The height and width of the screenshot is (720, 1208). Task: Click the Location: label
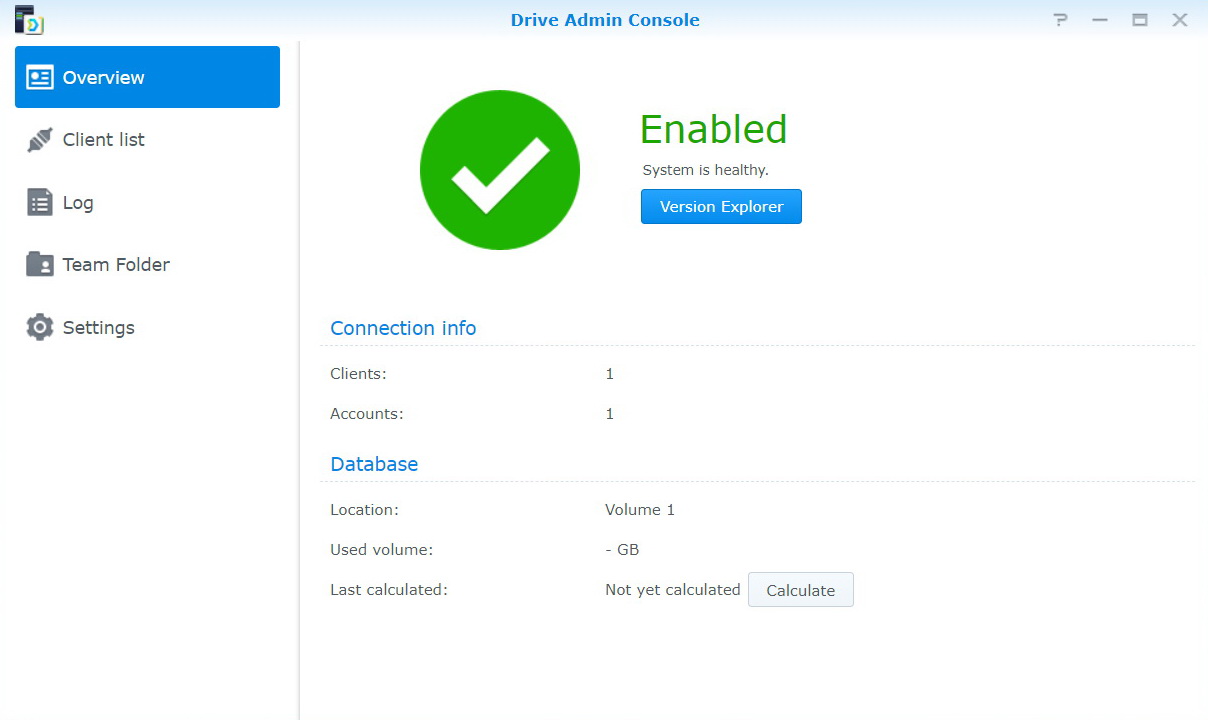[x=364, y=510]
